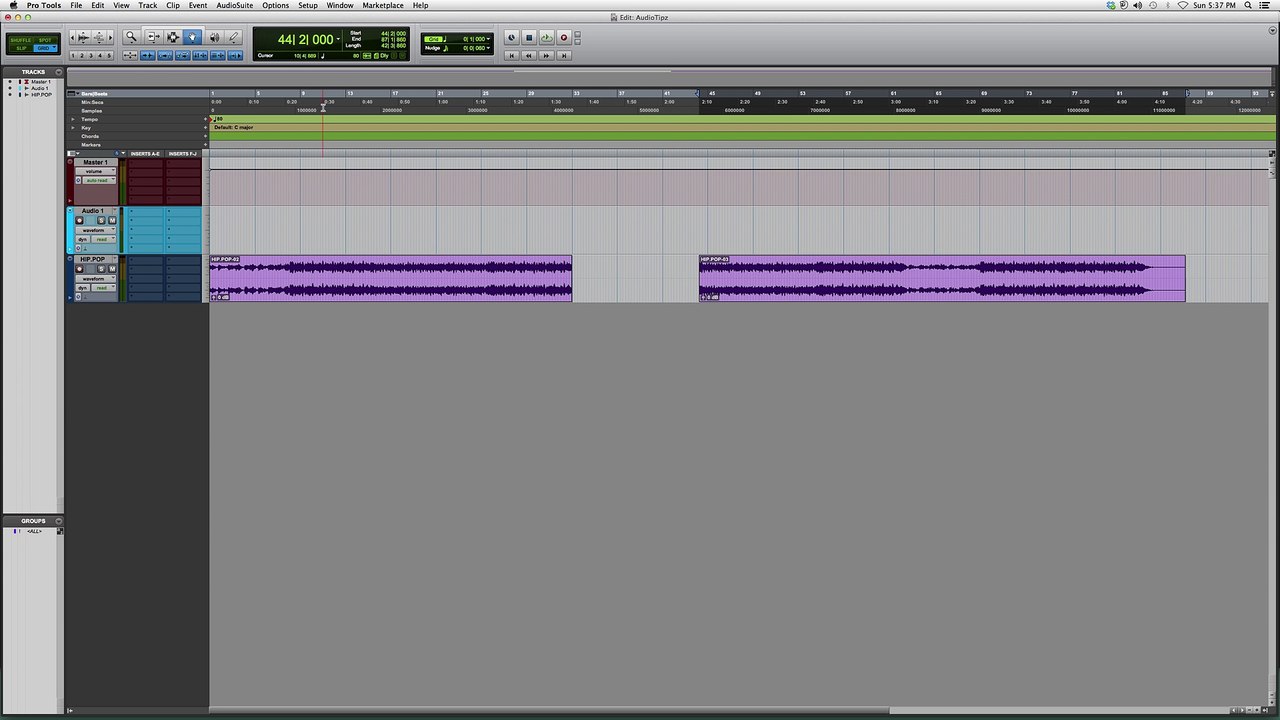The image size is (1280, 720).
Task: Open Nudge value dropdown
Action: [x=488, y=48]
